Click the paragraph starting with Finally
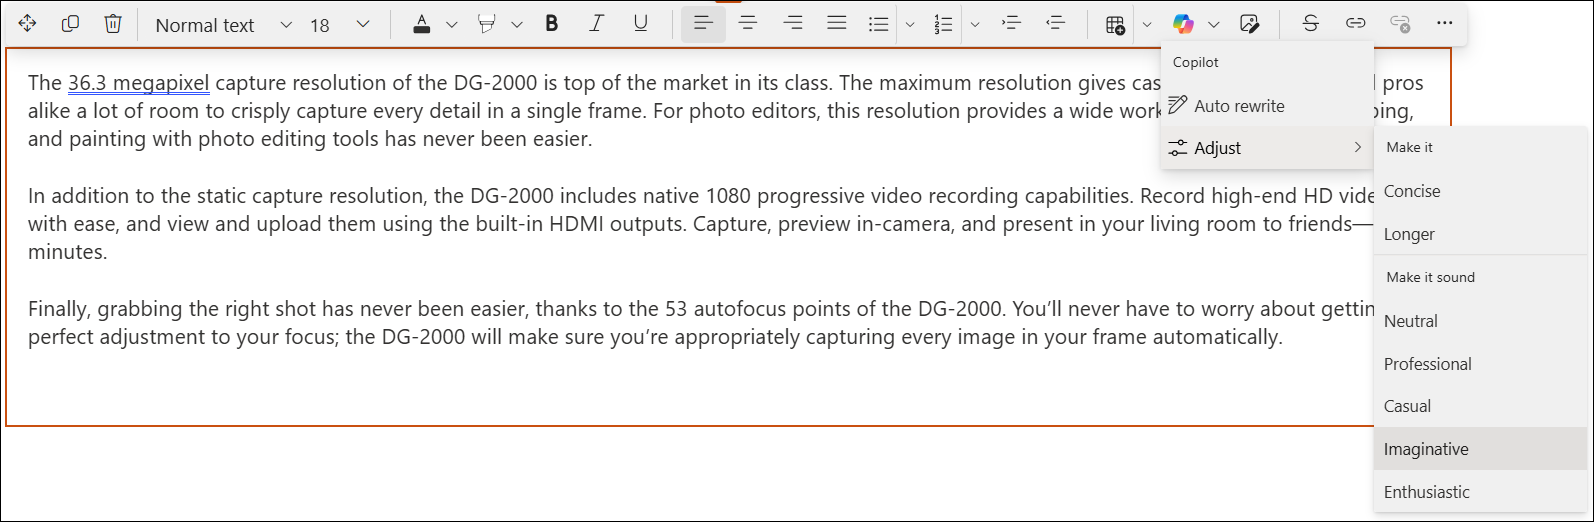 pyautogui.click(x=700, y=323)
